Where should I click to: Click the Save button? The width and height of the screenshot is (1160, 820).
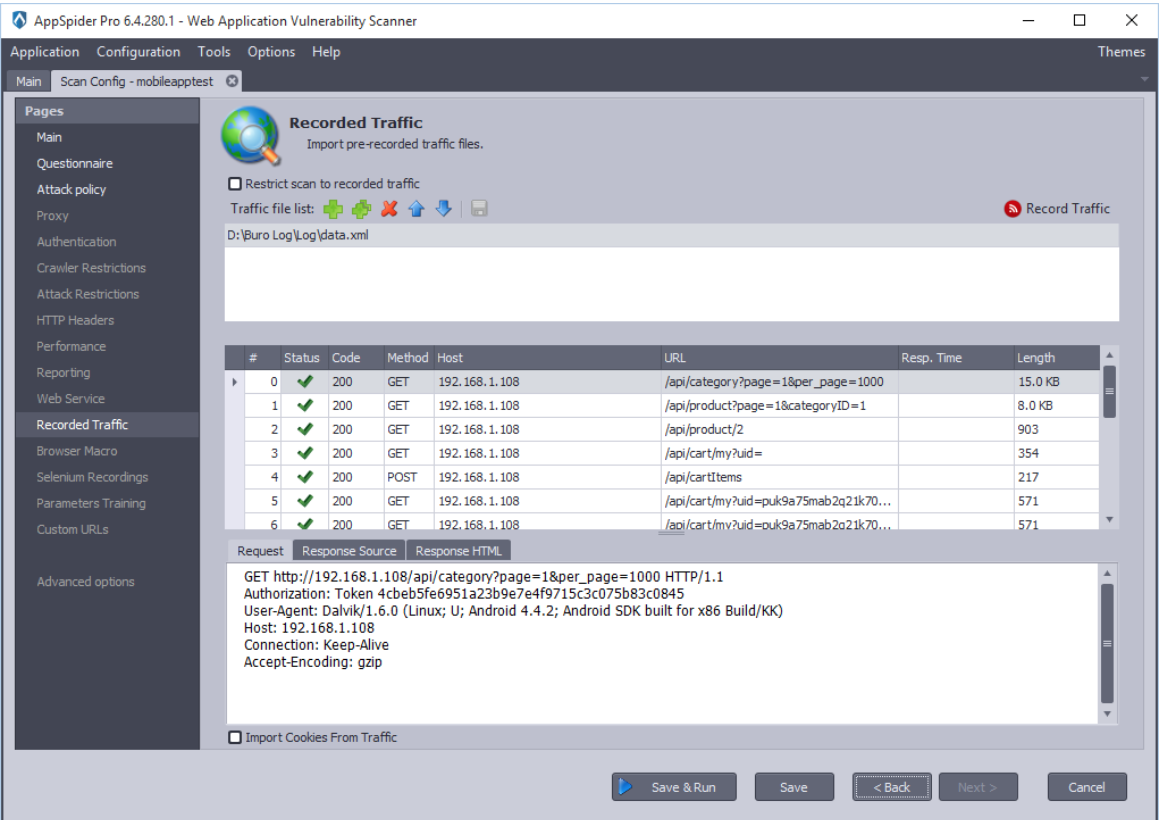pyautogui.click(x=794, y=787)
